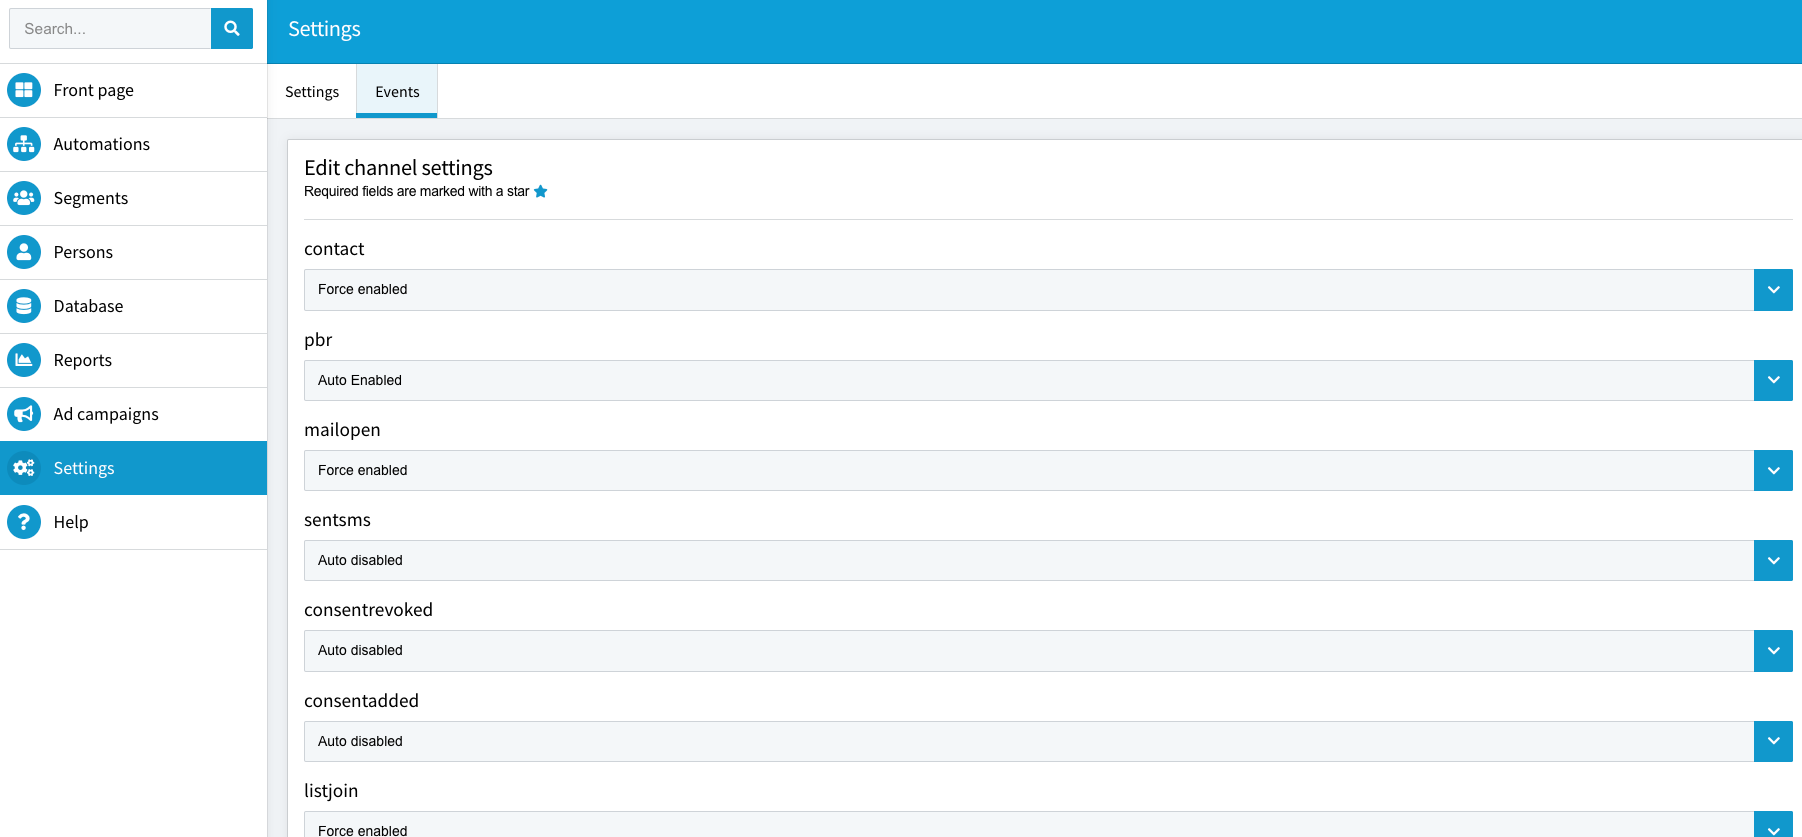The image size is (1802, 837).
Task: Click the Automations hierarchy icon
Action: [x=24, y=144]
